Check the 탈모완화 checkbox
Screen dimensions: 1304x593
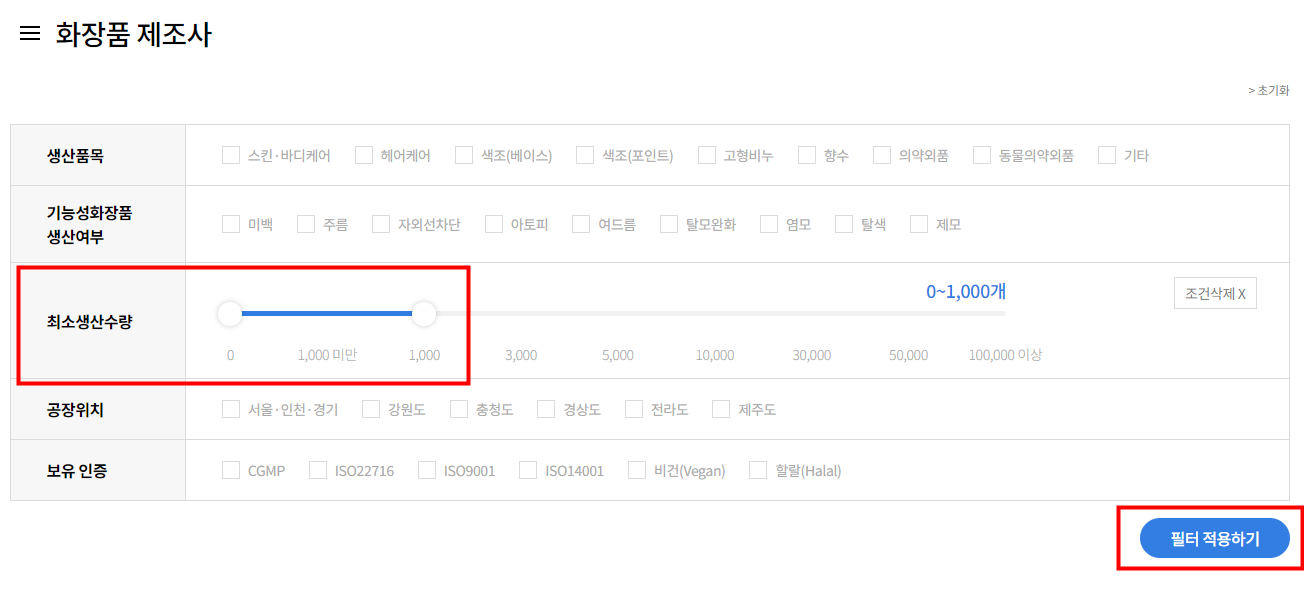tap(669, 224)
